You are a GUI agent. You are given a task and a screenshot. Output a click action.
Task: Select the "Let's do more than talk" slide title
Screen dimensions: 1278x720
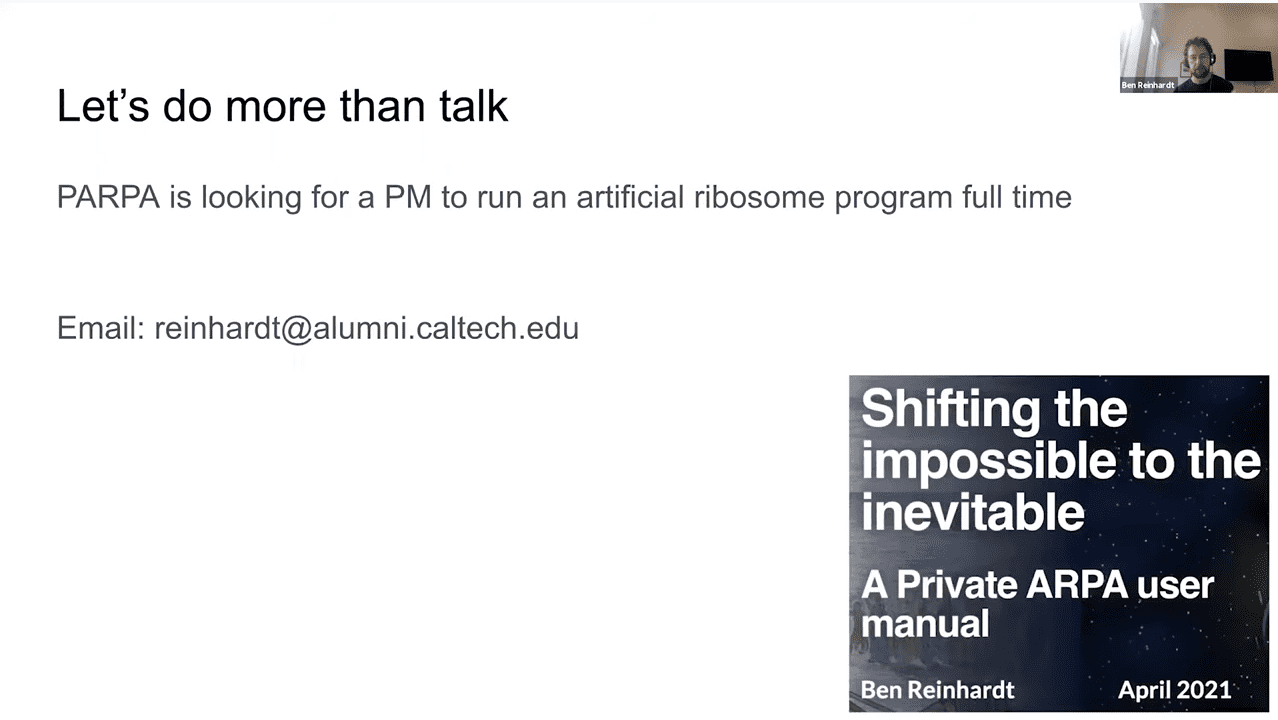[x=282, y=106]
